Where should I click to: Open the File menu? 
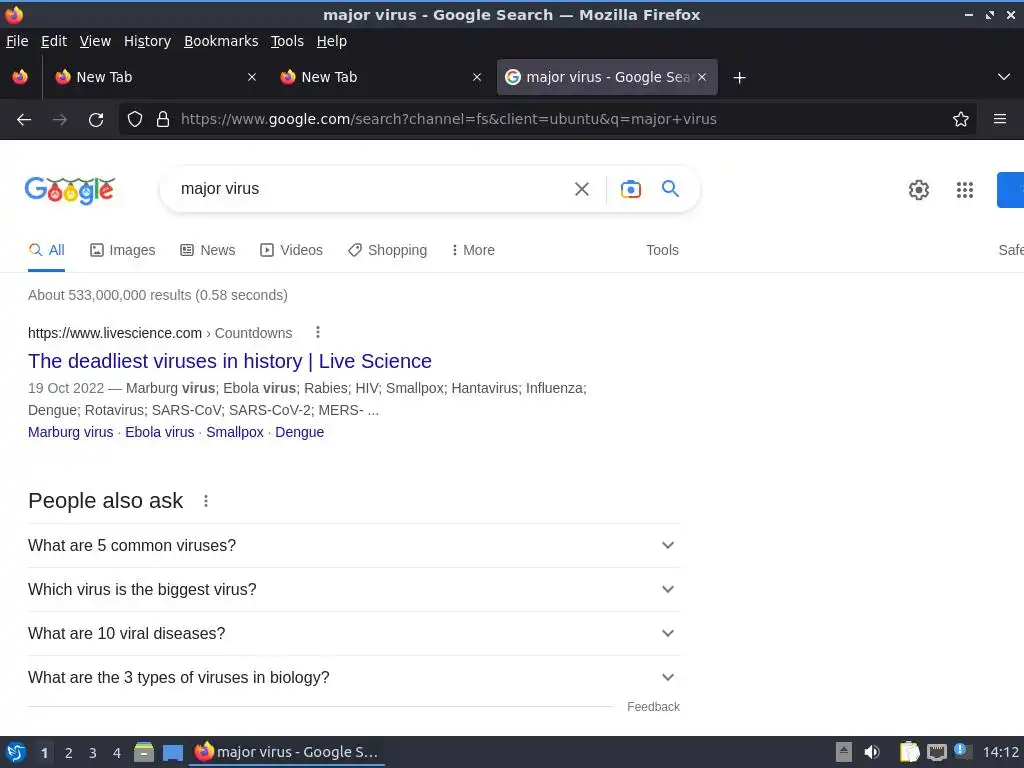click(x=17, y=41)
